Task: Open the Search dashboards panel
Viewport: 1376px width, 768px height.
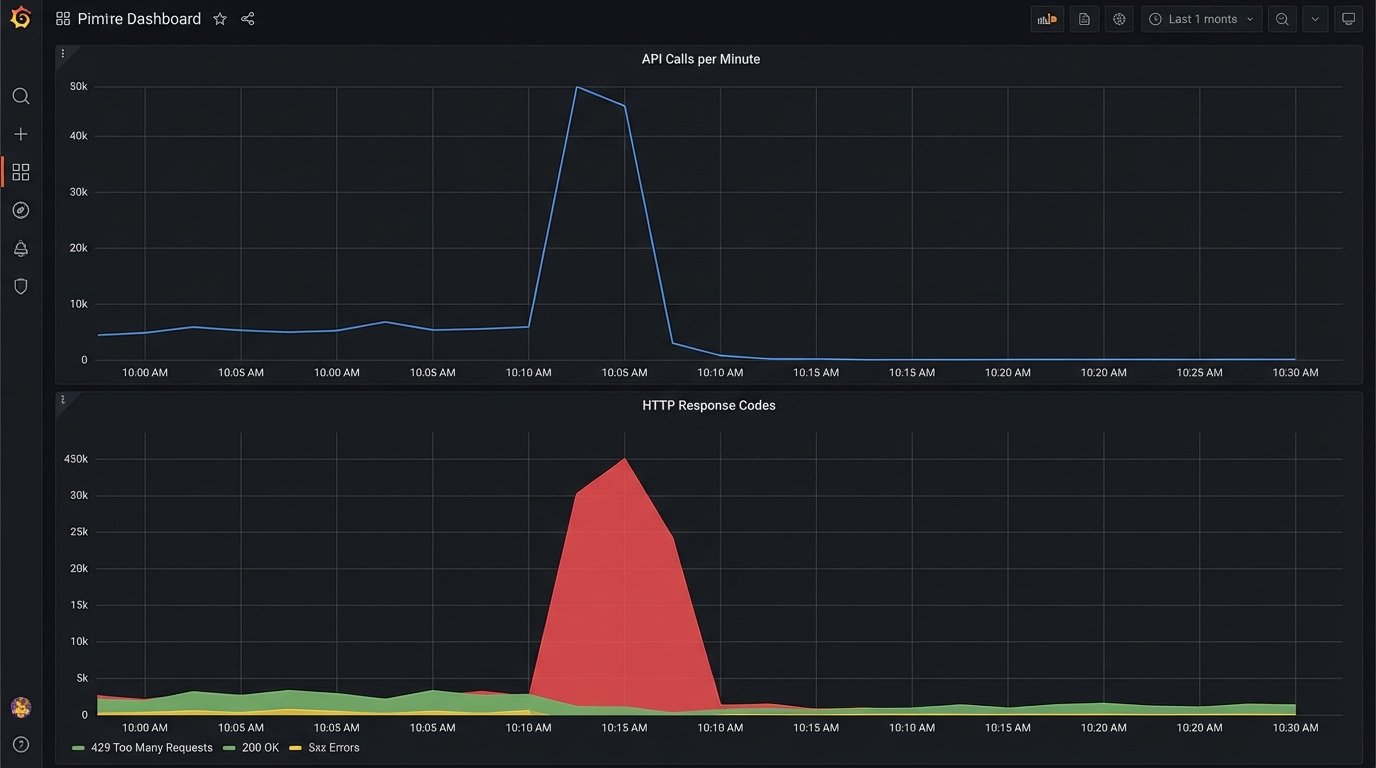Action: coord(21,96)
